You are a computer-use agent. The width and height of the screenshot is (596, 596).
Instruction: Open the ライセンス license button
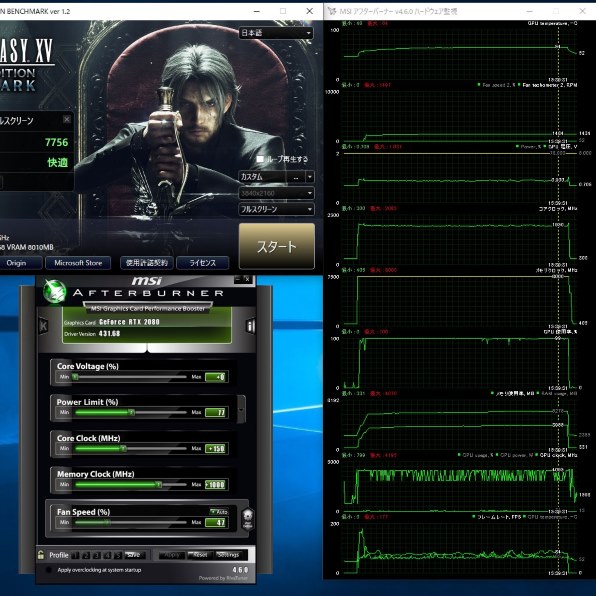pos(203,263)
